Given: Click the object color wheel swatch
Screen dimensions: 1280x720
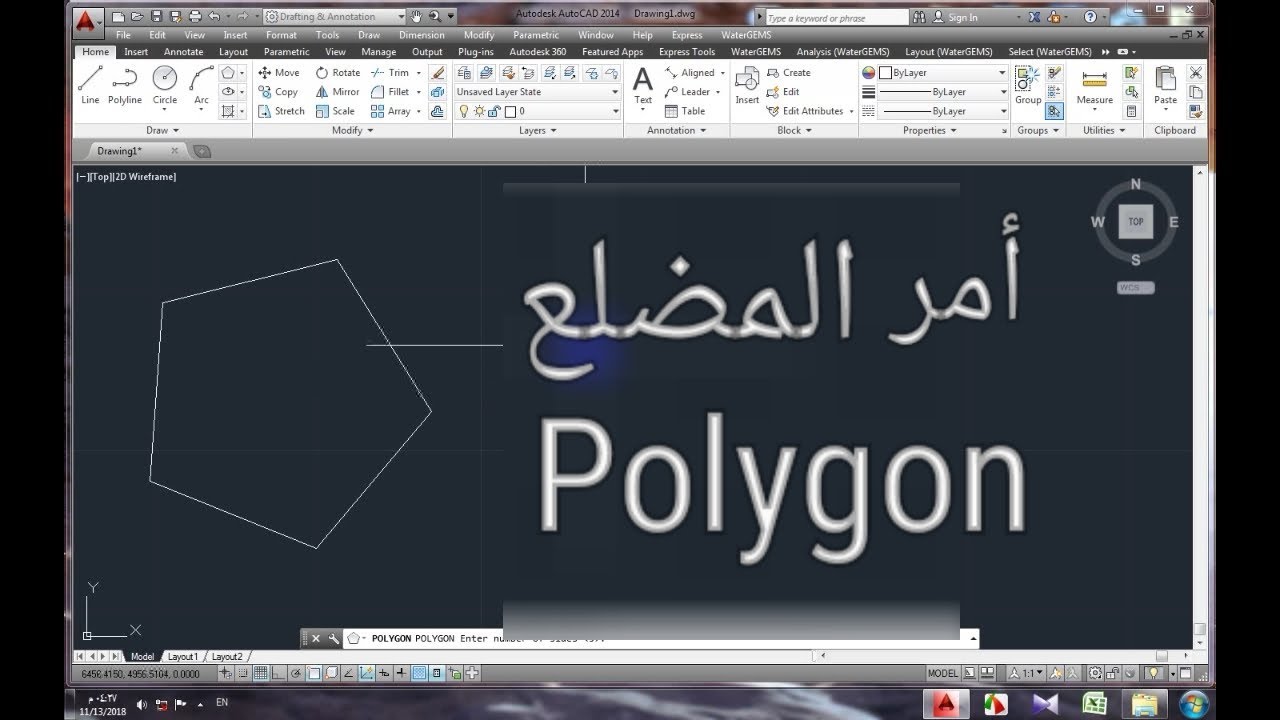Looking at the screenshot, I should click(868, 73).
